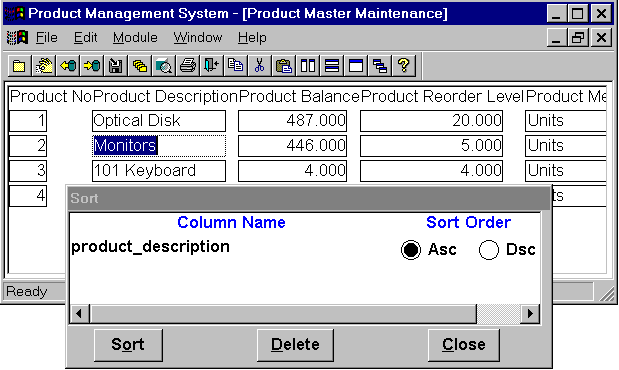The width and height of the screenshot is (619, 370).
Task: Restore the inner Product Master Maintenance window
Action: coord(578,38)
